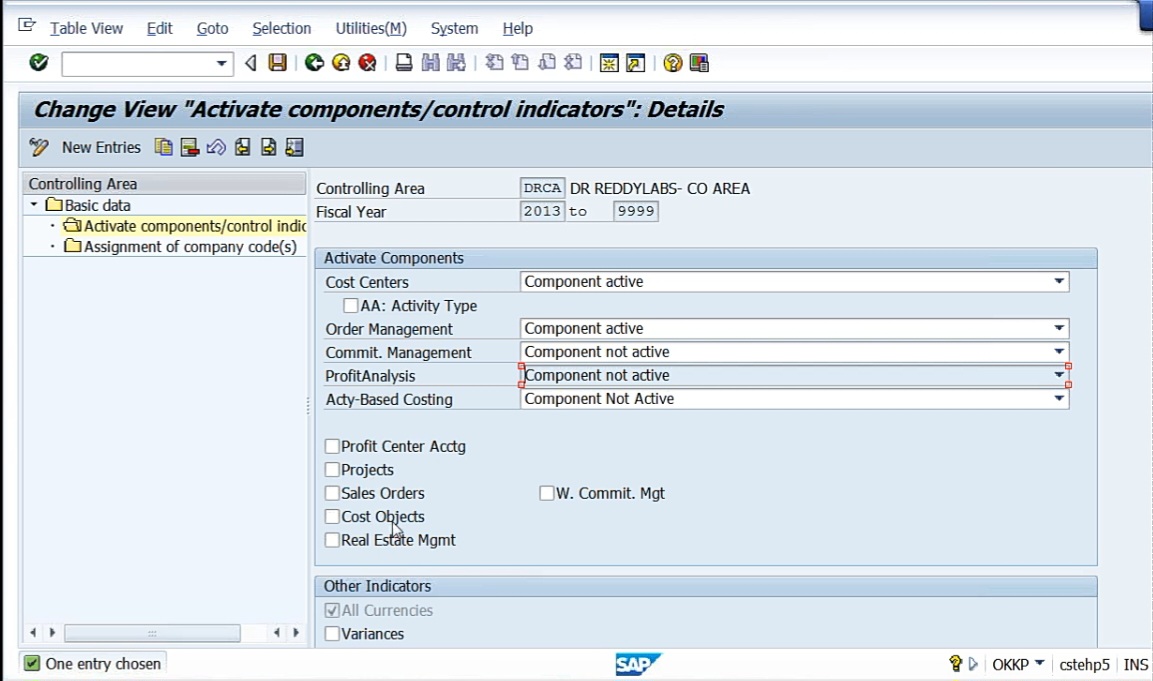
Task: Click the green Back arrow icon
Action: pos(315,63)
